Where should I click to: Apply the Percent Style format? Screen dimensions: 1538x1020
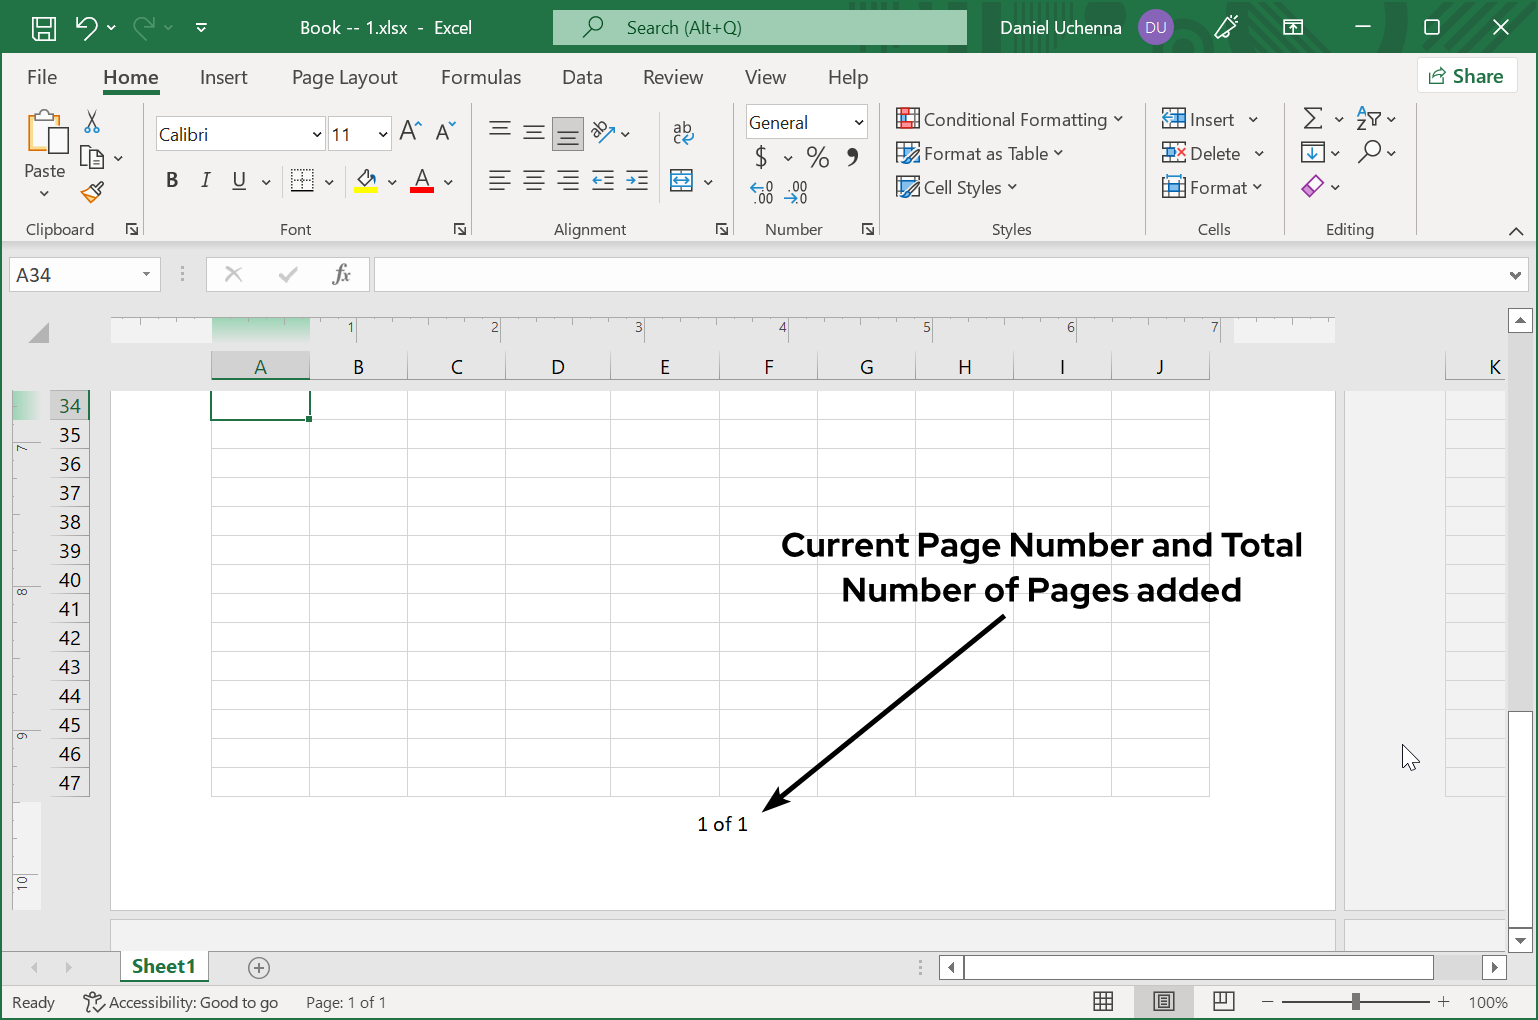point(817,157)
